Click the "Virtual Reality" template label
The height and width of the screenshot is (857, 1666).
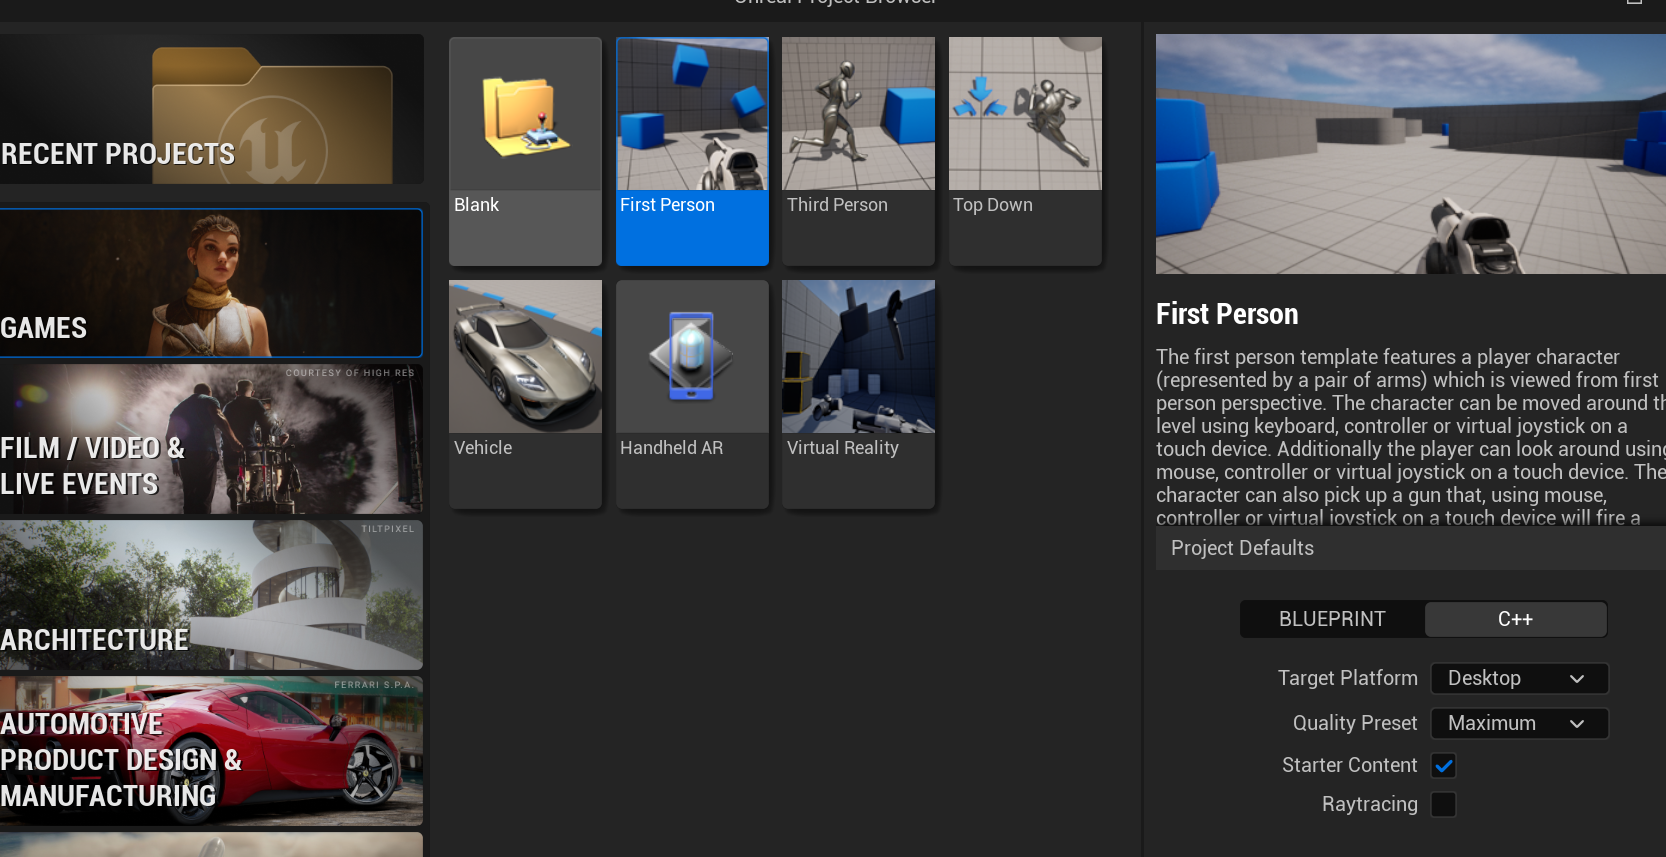click(843, 448)
